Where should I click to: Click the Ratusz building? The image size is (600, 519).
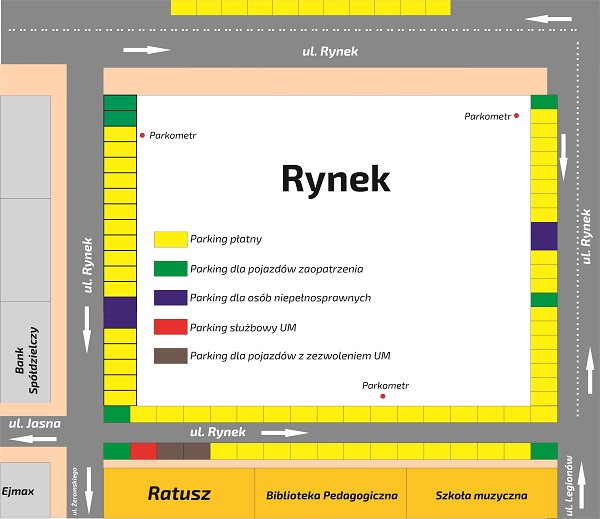coord(179,494)
